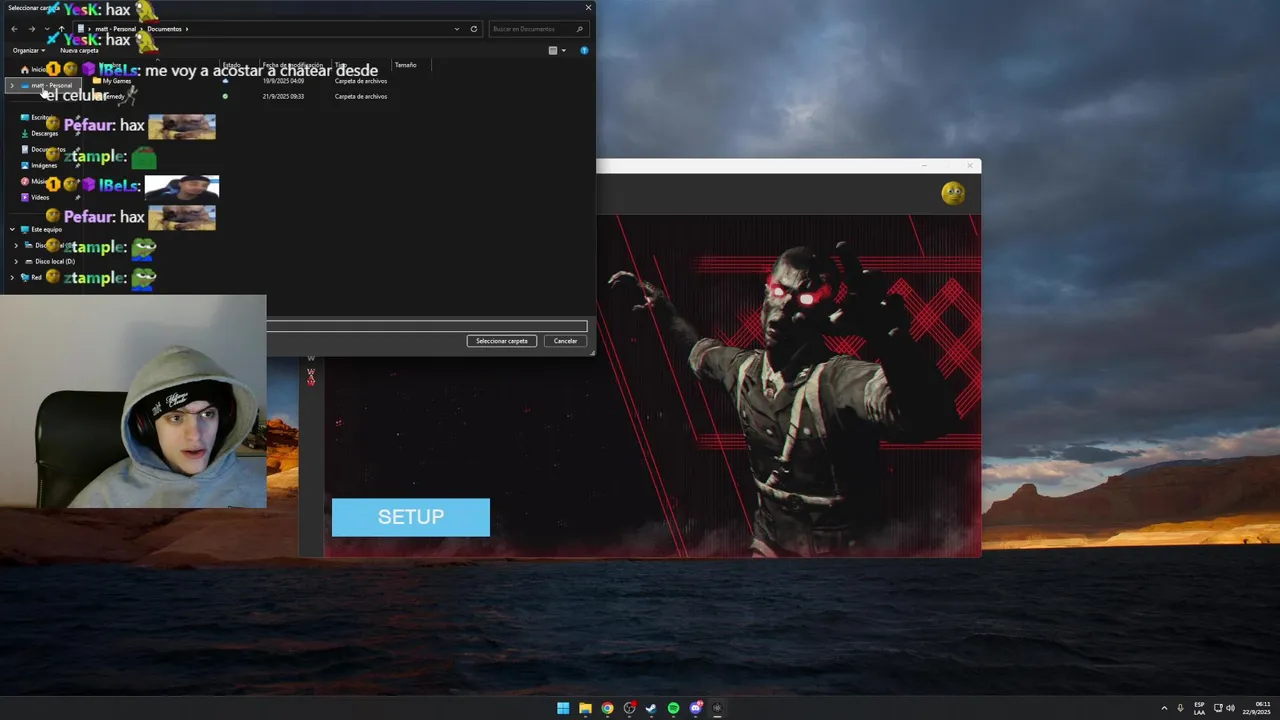
Task: Open Spotify from the taskbar
Action: tap(673, 708)
